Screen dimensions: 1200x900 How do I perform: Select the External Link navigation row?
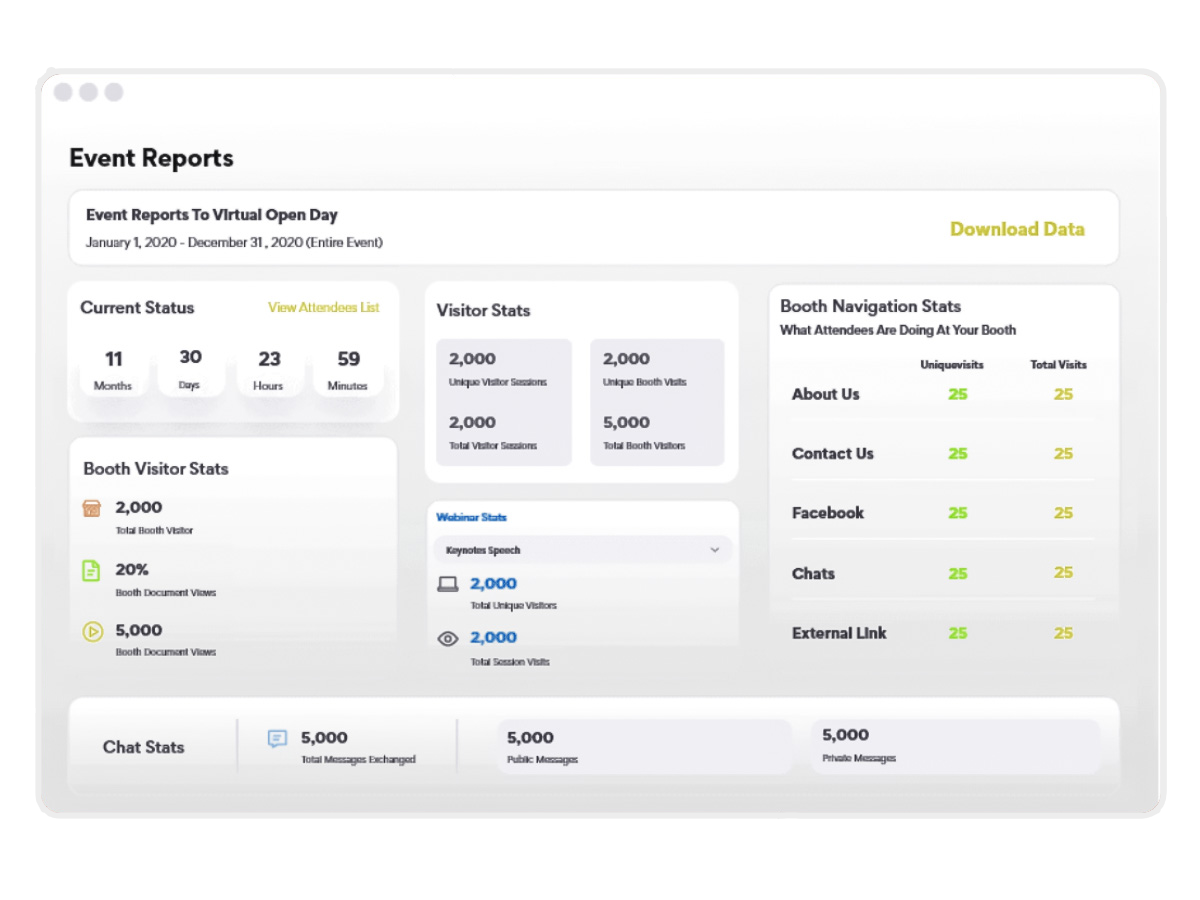tap(839, 633)
